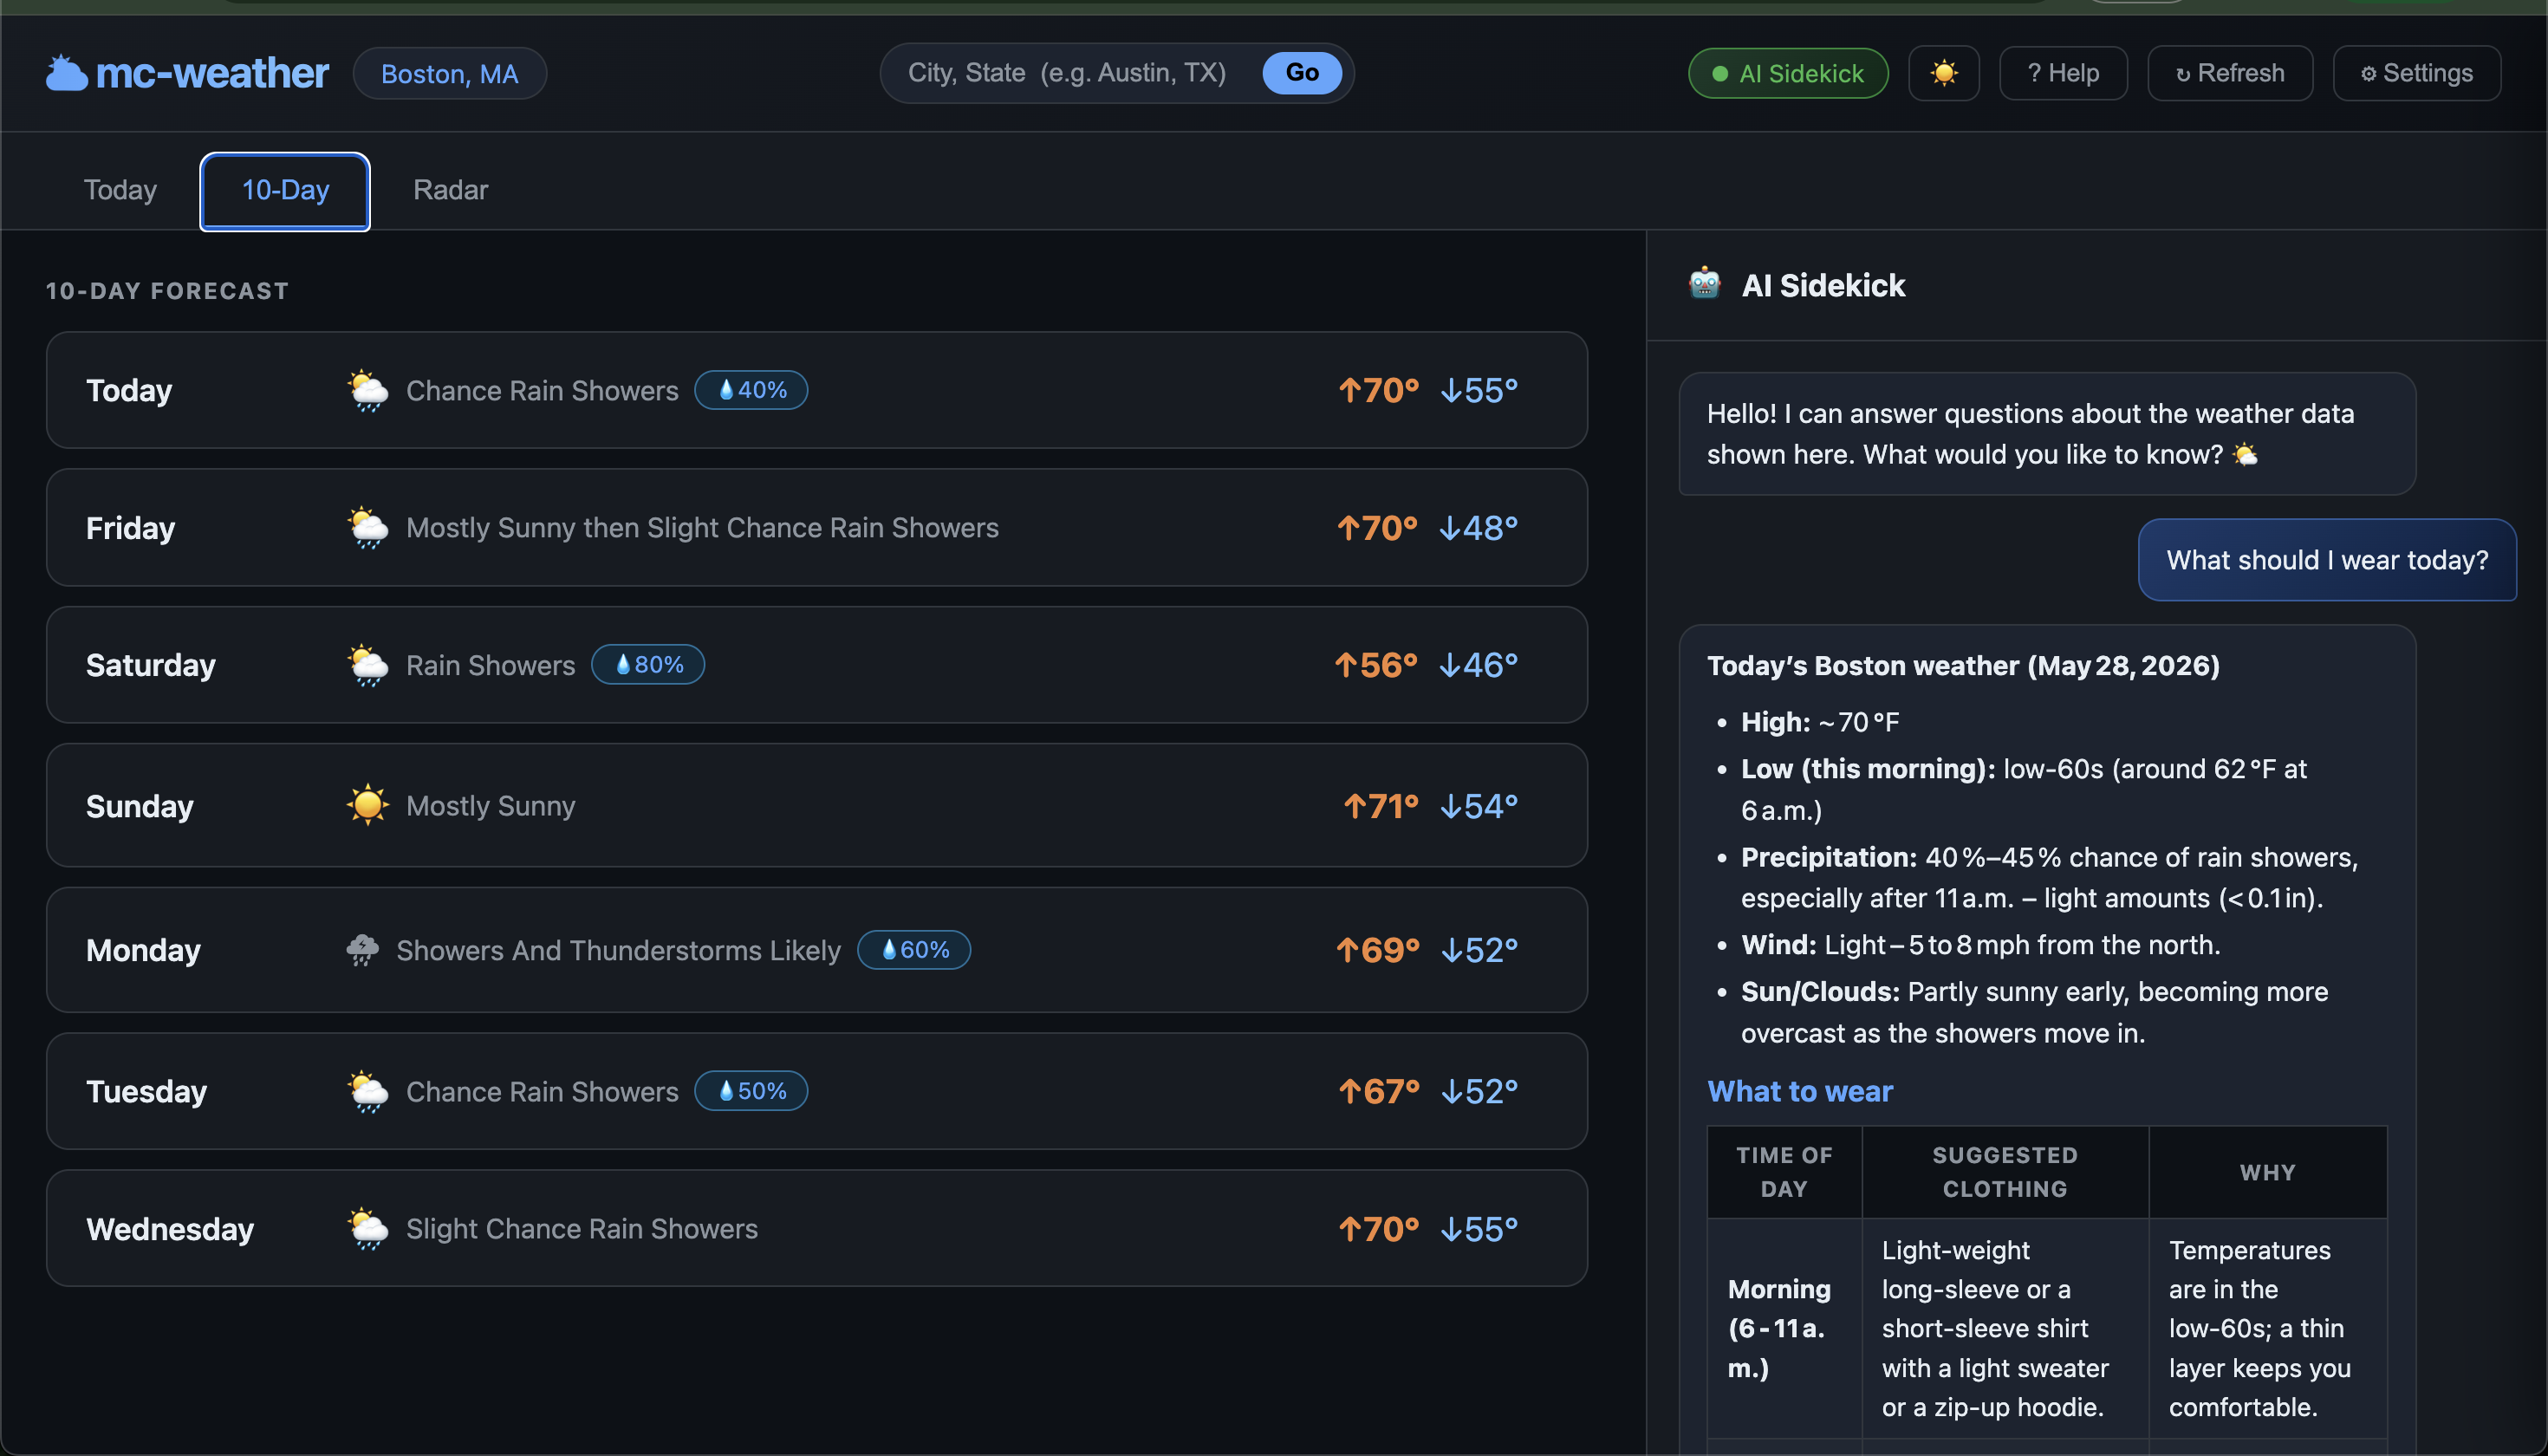Click the Boston, MA location pill

pyautogui.click(x=449, y=73)
